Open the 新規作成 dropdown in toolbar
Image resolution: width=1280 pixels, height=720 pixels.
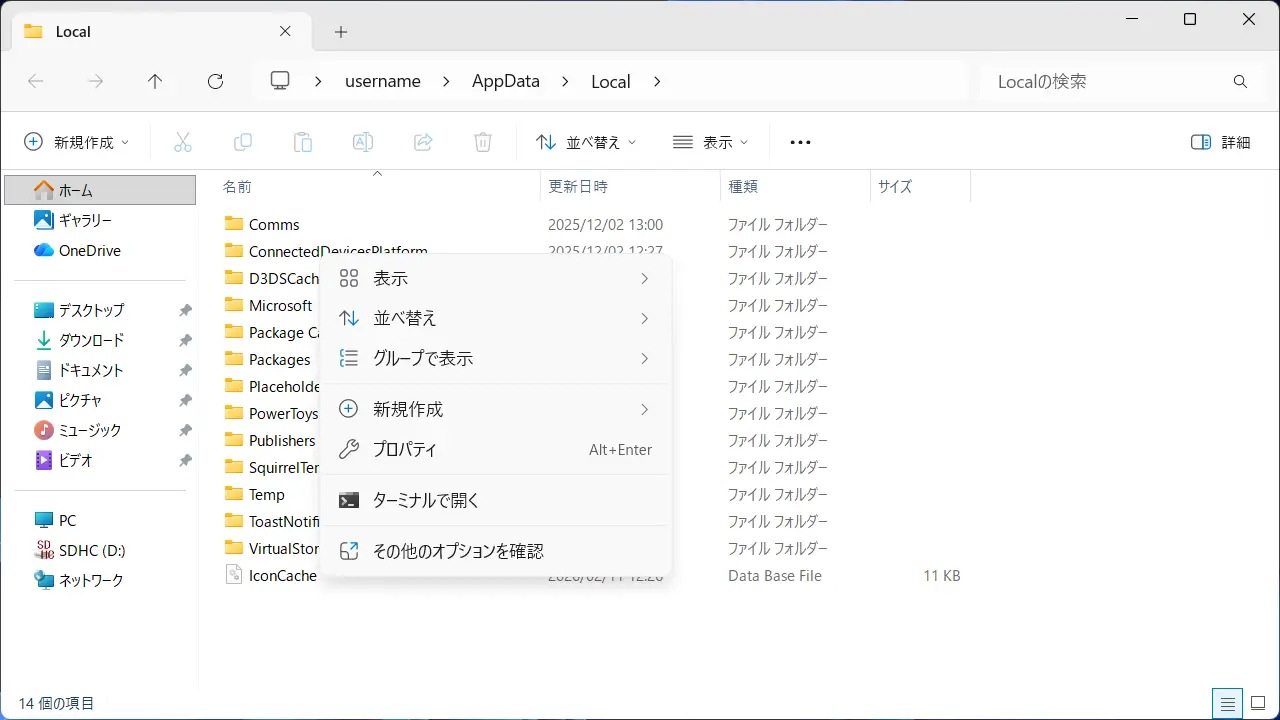[x=77, y=142]
